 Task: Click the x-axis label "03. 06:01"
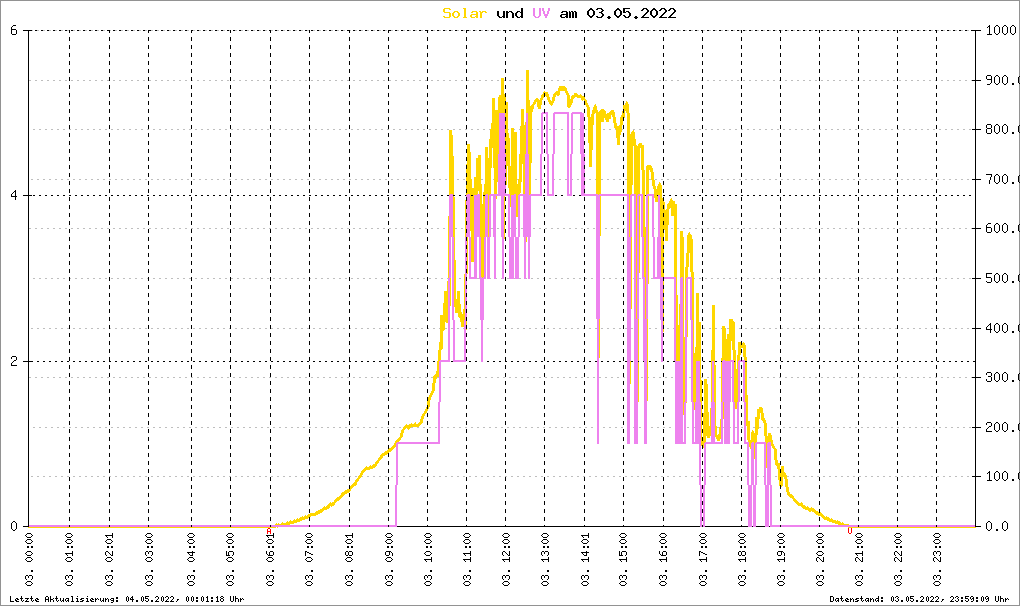coord(271,559)
